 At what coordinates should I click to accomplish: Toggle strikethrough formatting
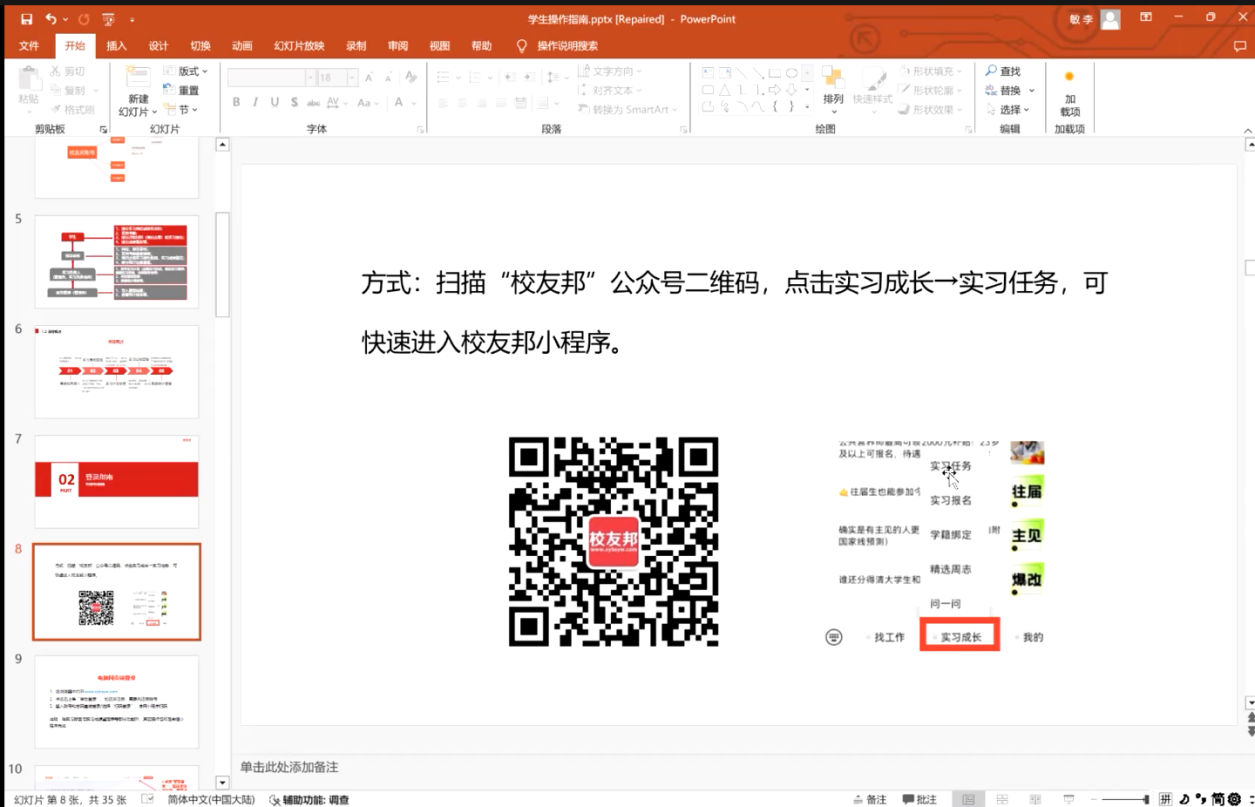pos(315,102)
